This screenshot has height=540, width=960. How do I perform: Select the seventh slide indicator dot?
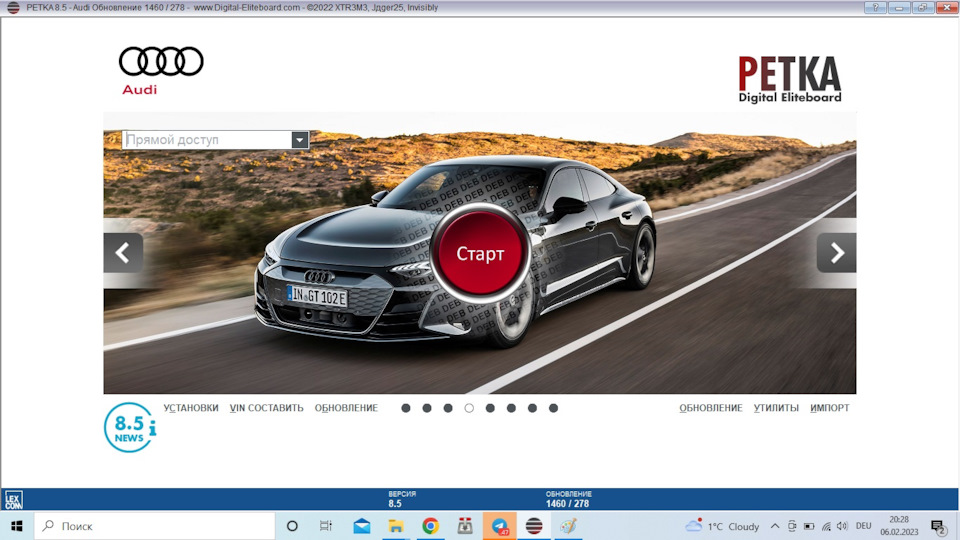(532, 408)
